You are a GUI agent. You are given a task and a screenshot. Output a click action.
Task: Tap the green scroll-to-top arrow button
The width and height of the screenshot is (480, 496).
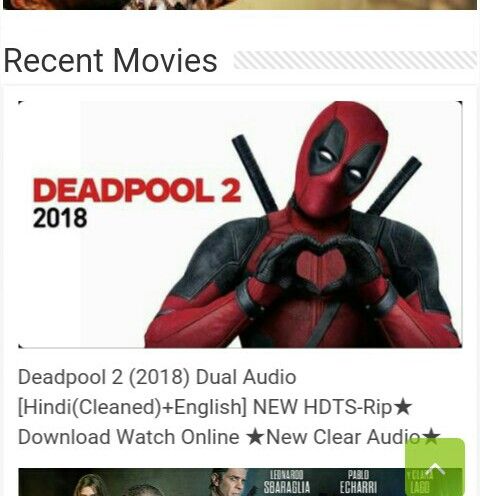435,467
